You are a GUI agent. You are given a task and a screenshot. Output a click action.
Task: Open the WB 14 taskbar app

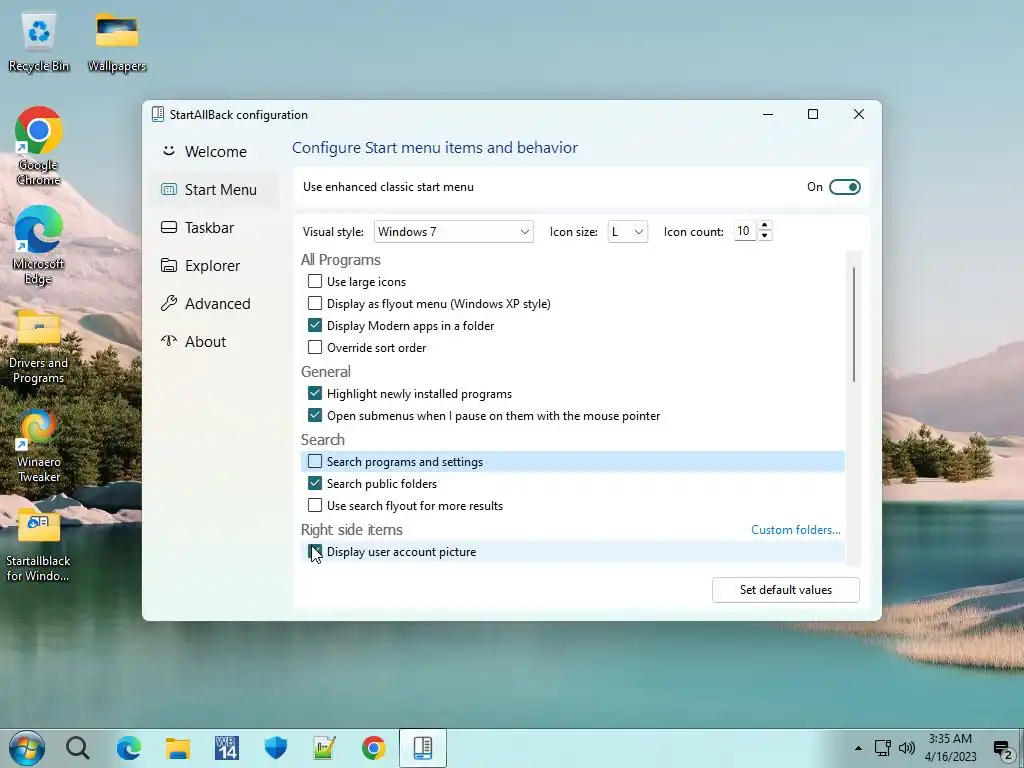click(227, 748)
